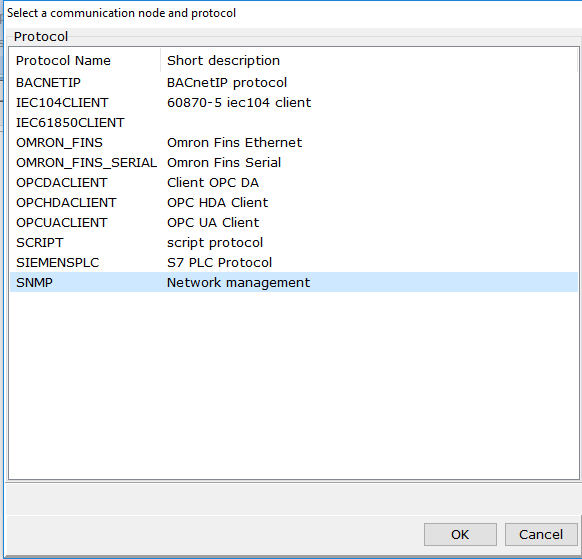Click the 'OPC HDA Client' description

[217, 203]
